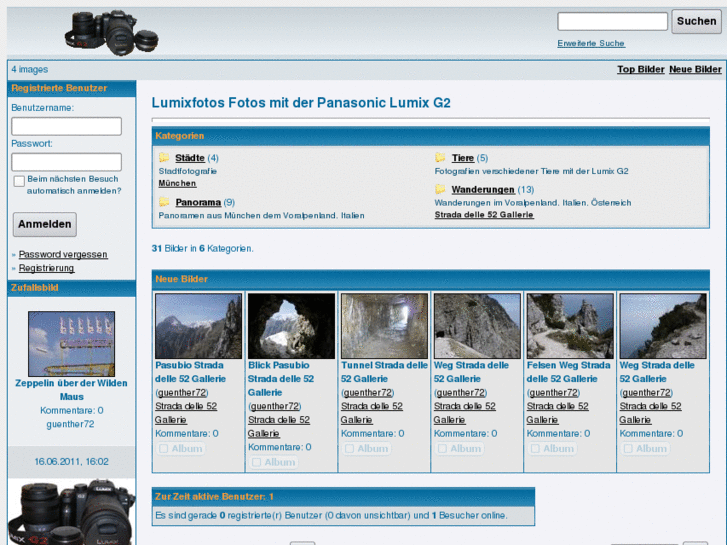This screenshot has width=727, height=545.
Task: Click the Panorama category folder icon
Action: (x=164, y=202)
